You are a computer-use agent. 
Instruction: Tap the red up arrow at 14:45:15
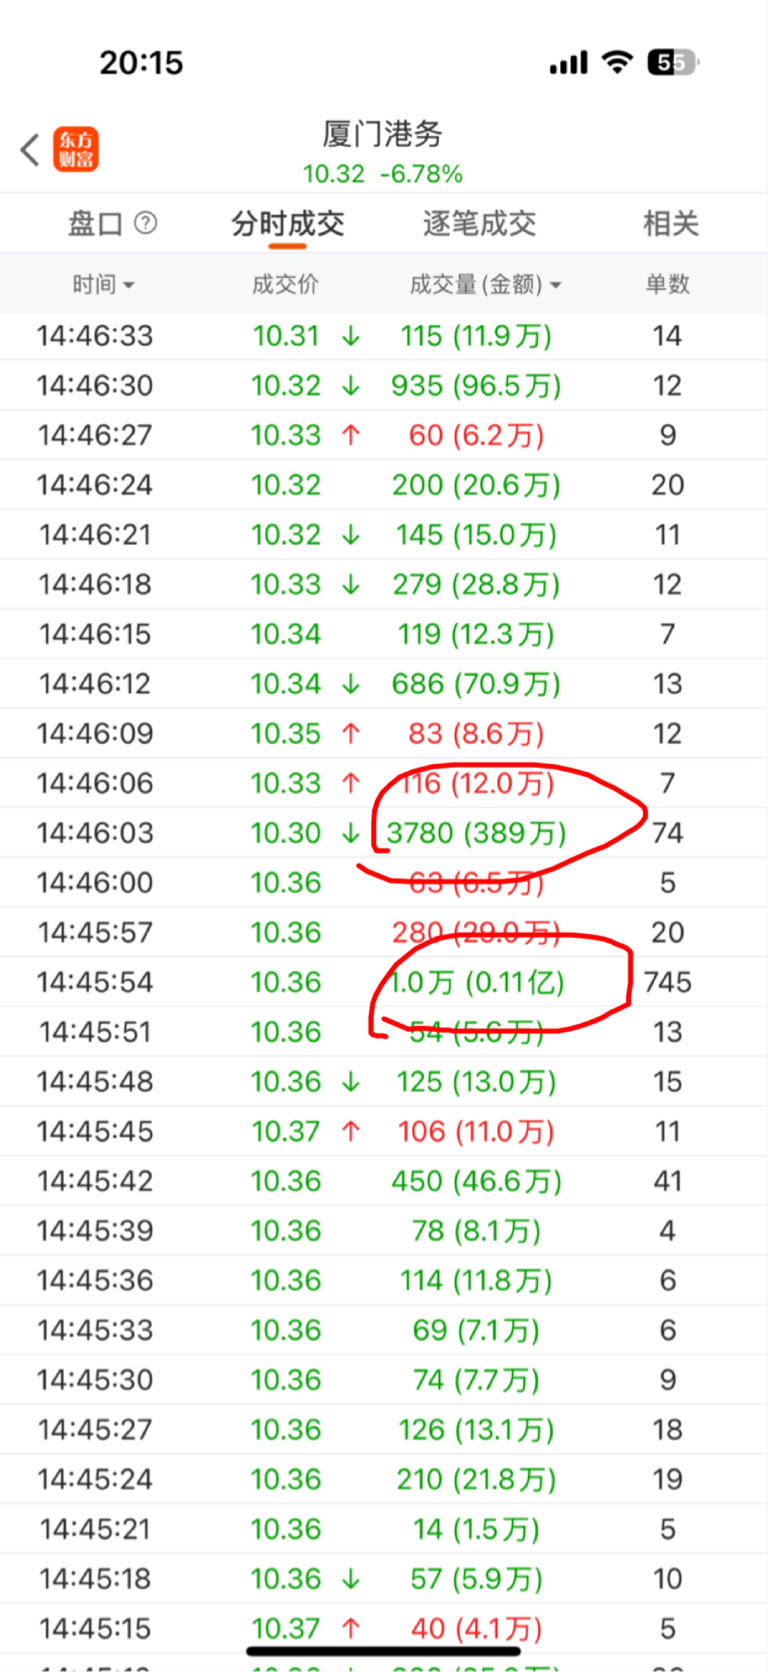[351, 1628]
